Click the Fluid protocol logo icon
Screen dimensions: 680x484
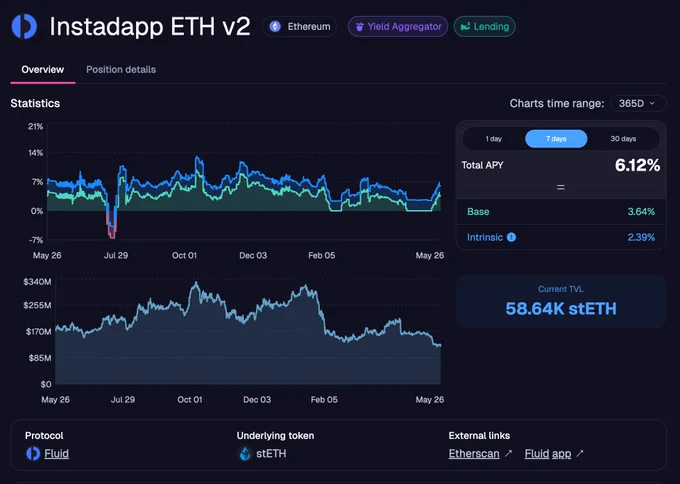tap(33, 454)
